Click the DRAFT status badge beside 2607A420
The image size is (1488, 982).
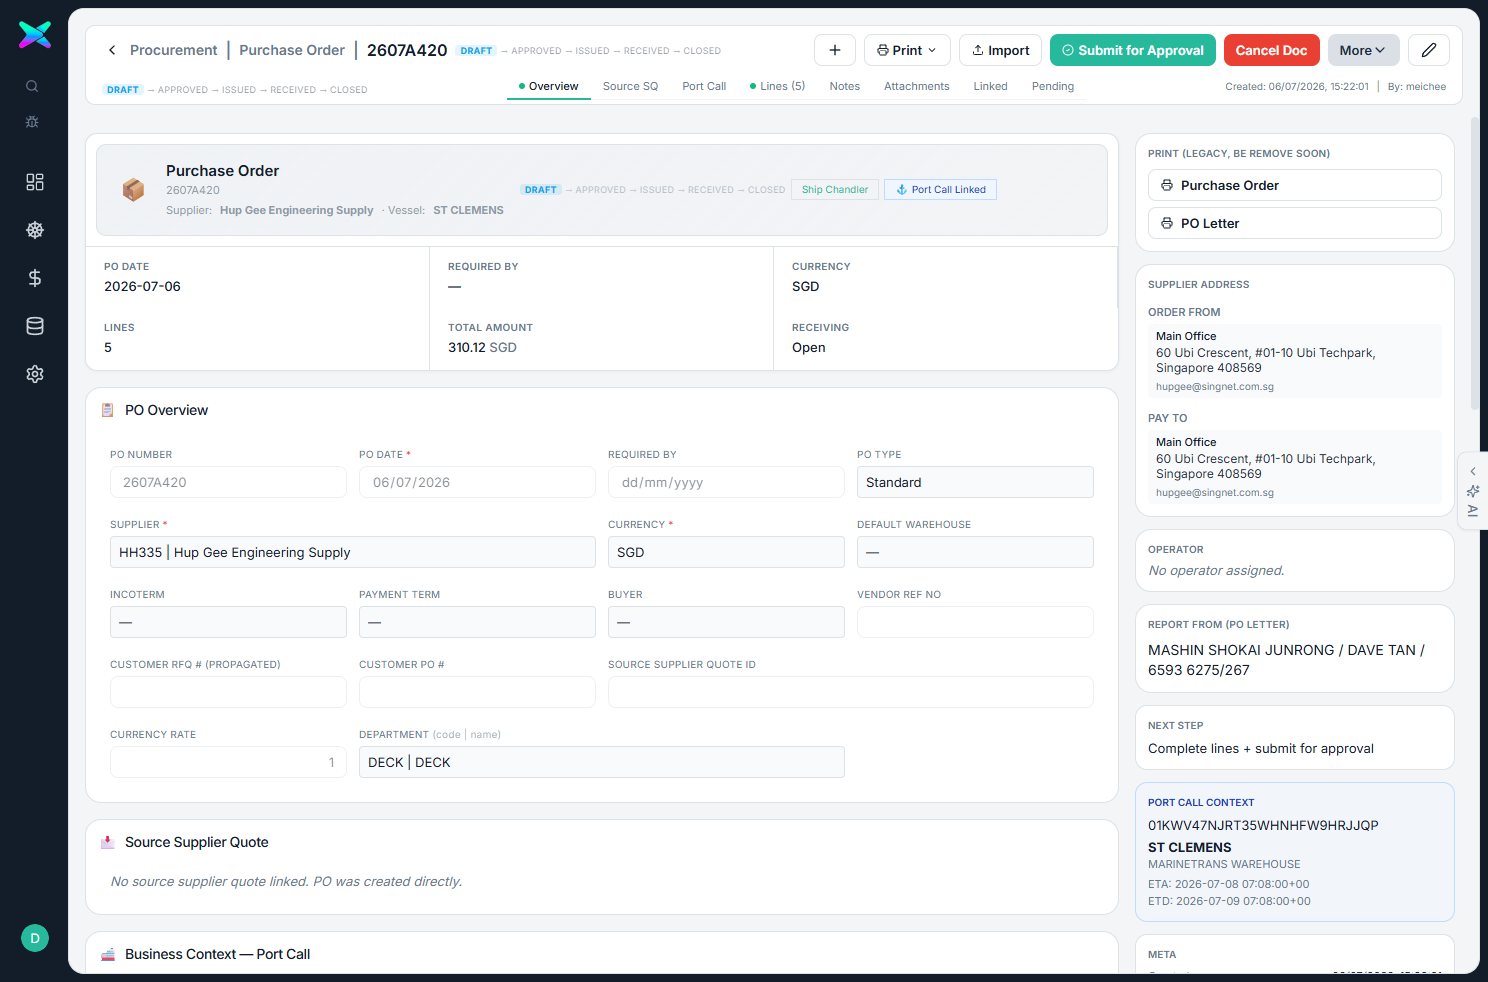pos(476,51)
